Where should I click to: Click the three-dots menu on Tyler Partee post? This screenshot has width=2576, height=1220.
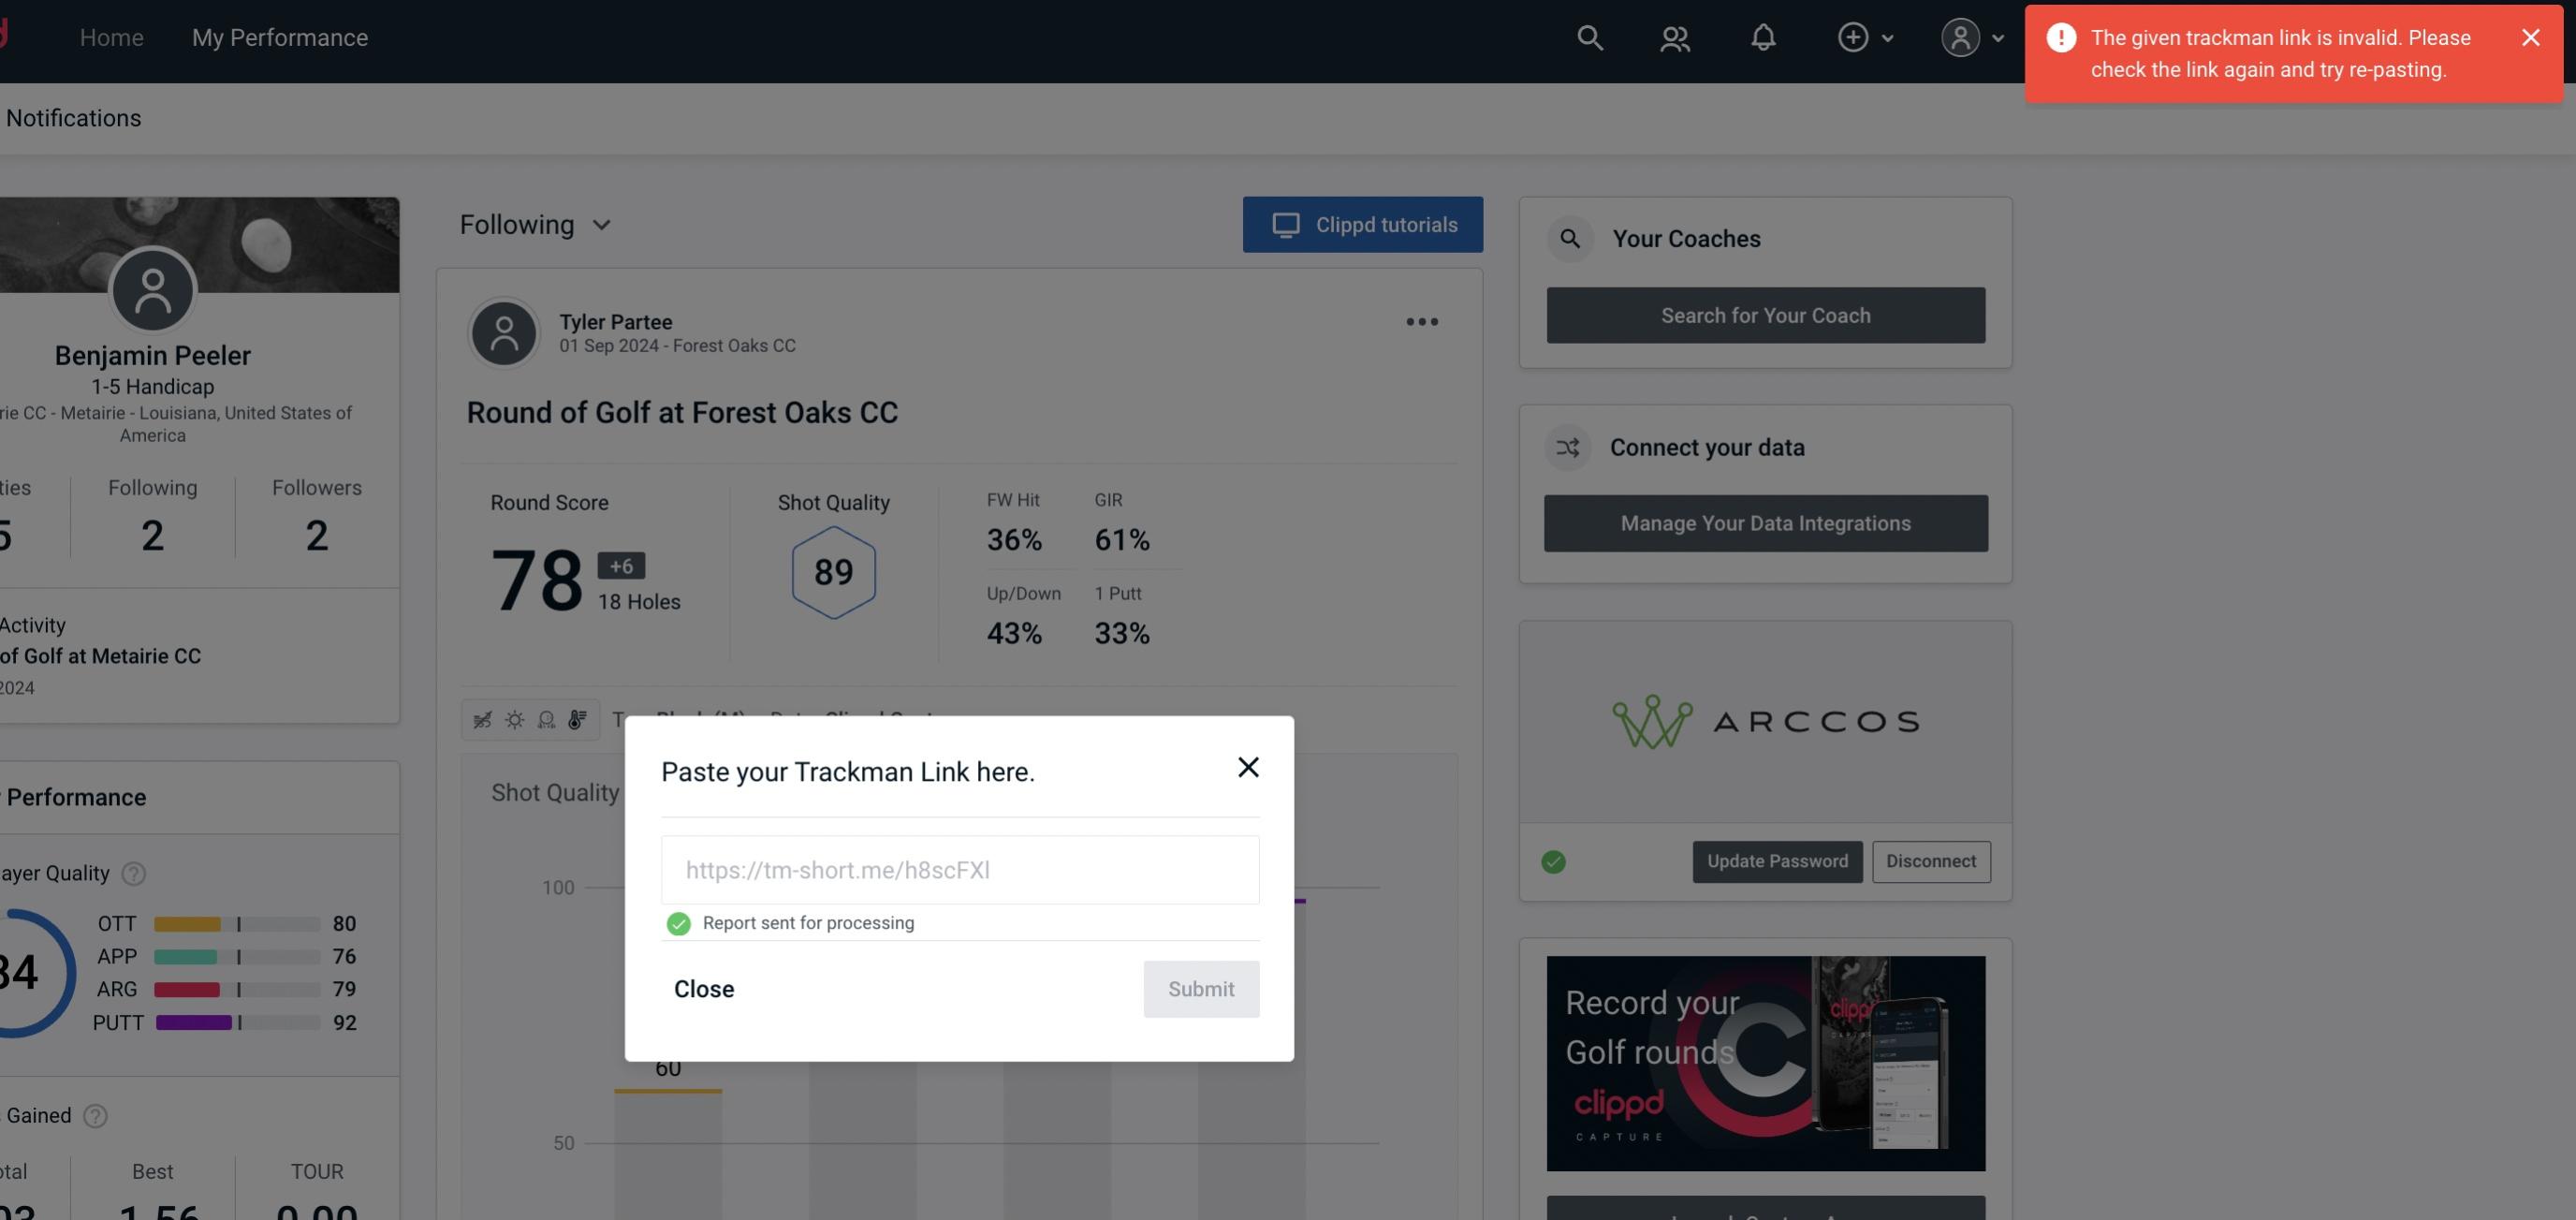tap(1423, 322)
